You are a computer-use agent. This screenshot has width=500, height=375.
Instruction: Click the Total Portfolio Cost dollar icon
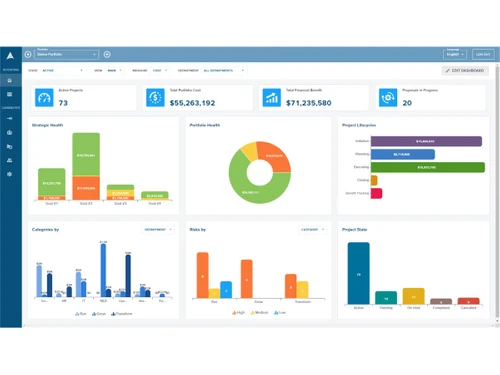point(155,97)
